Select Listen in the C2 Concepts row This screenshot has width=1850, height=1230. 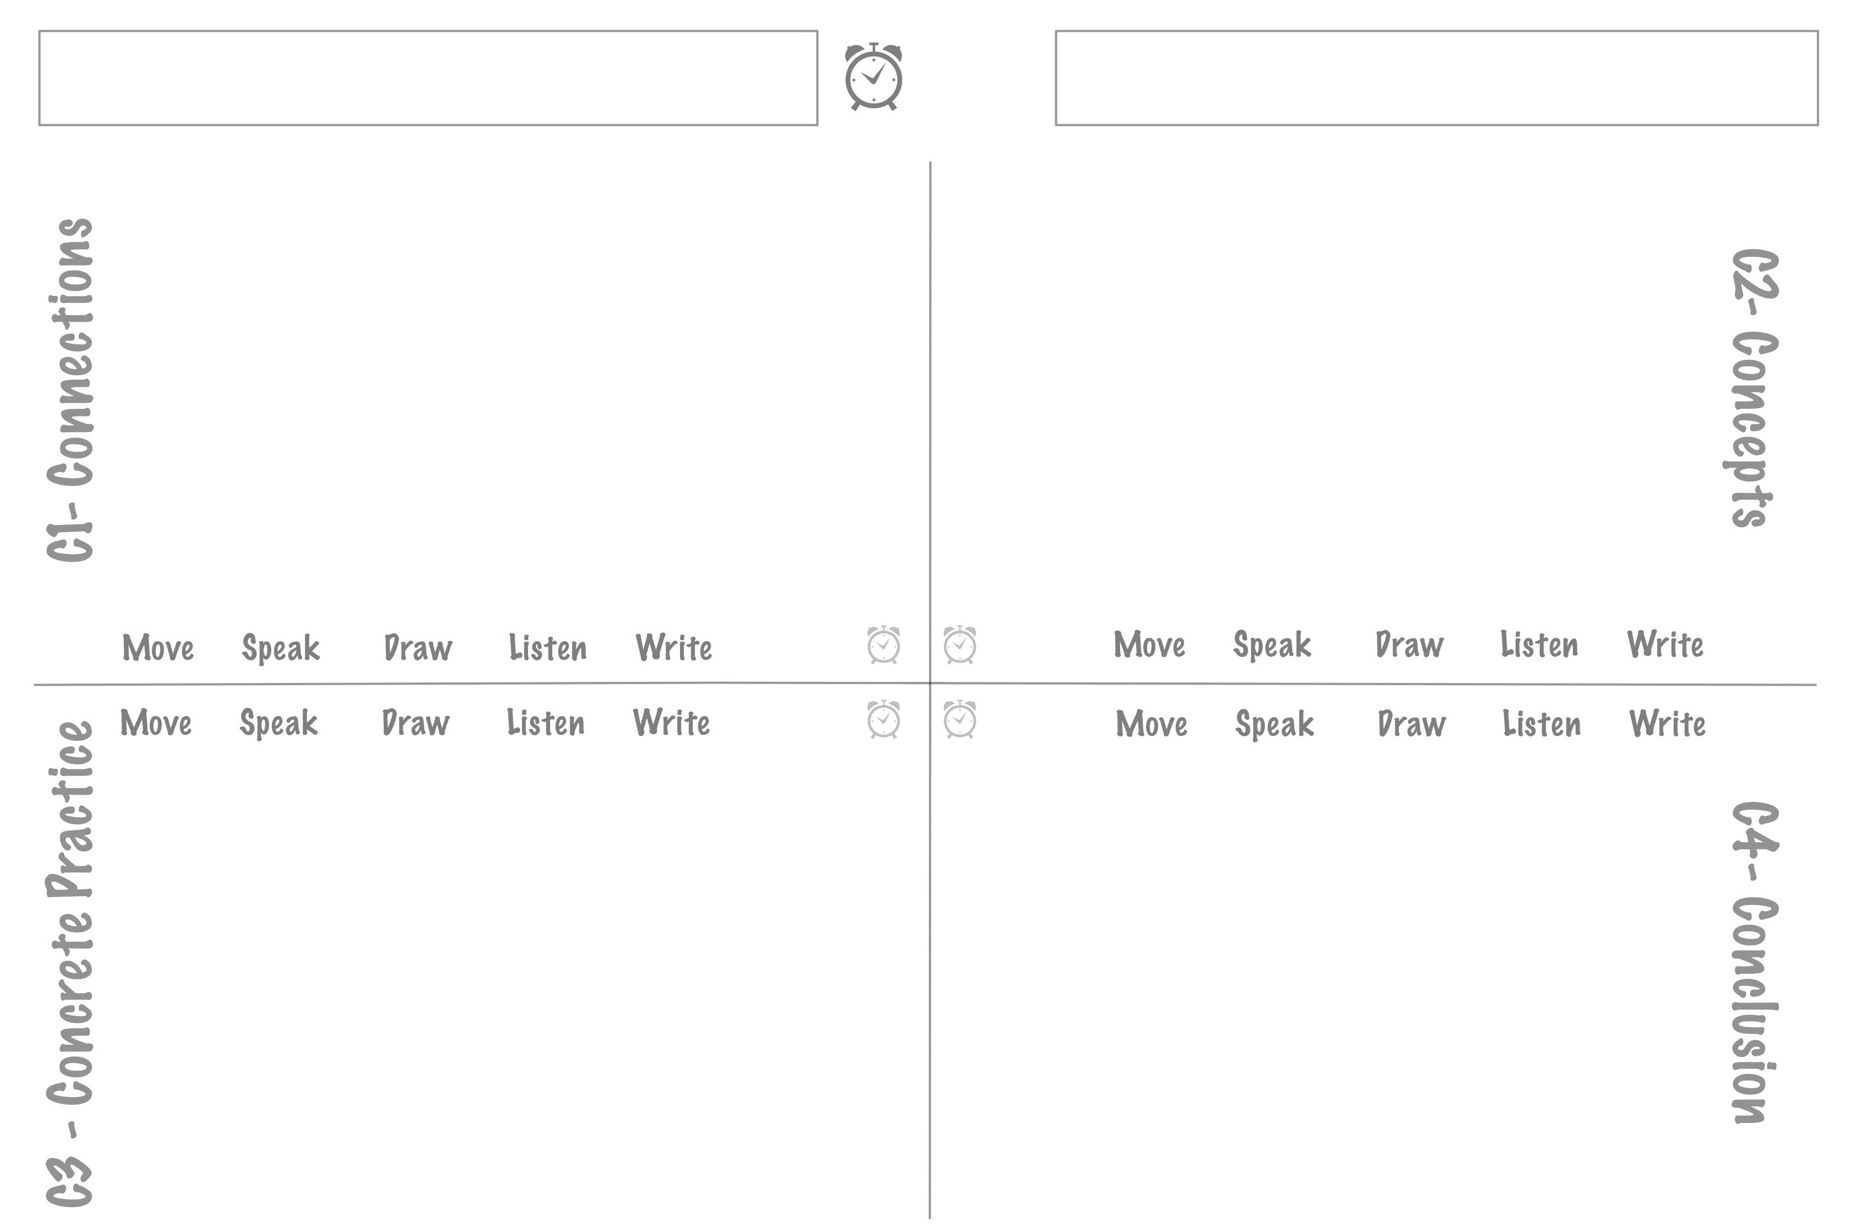point(1539,645)
